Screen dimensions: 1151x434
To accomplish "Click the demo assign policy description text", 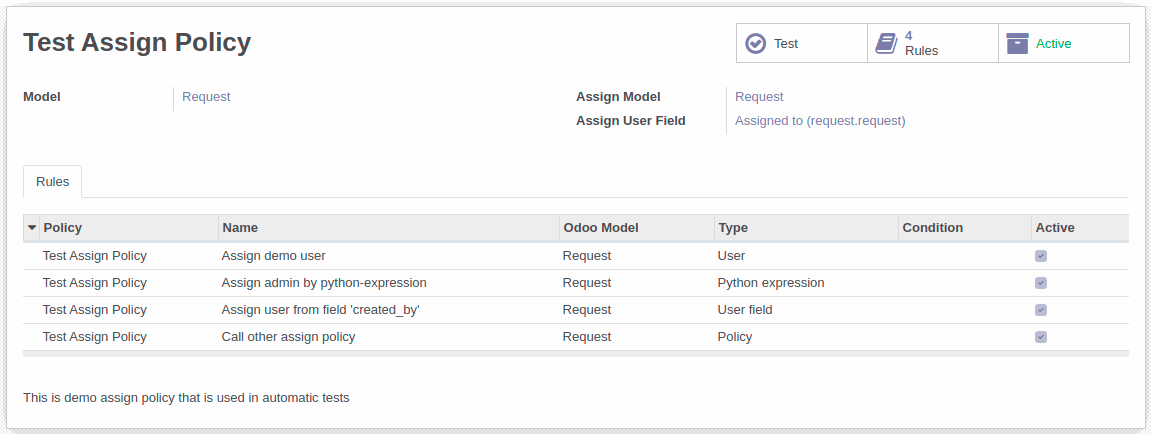I will coord(186,398).
